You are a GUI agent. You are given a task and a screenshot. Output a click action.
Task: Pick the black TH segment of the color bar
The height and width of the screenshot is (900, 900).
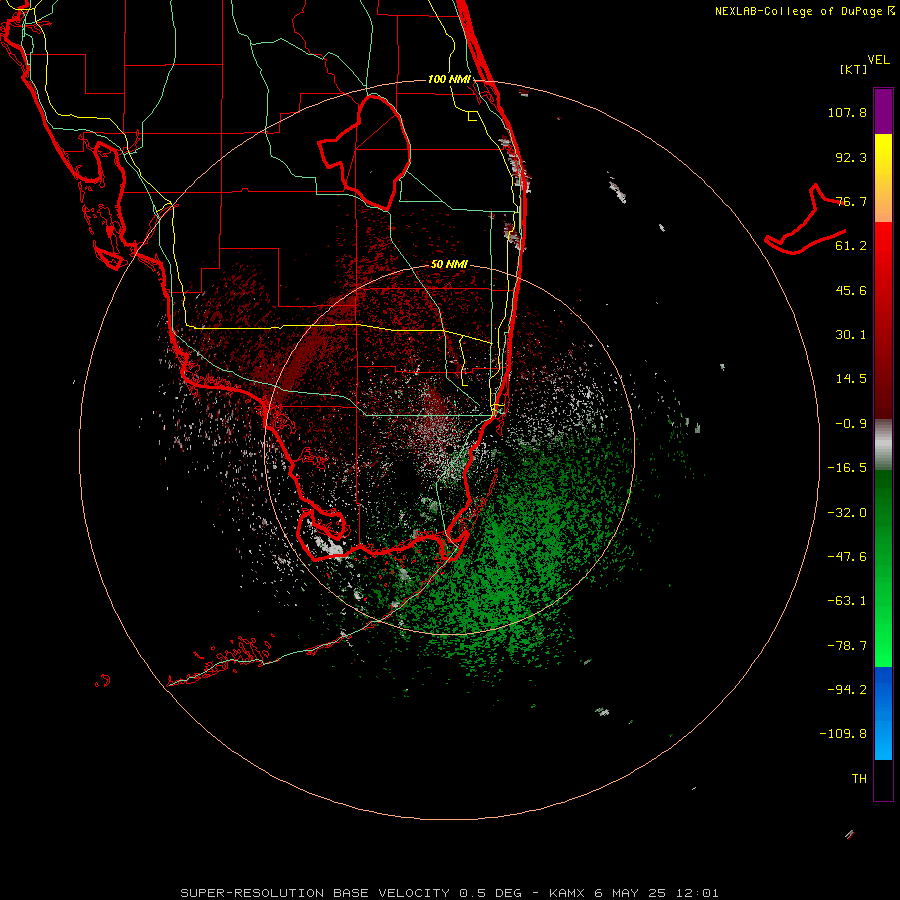click(x=883, y=779)
